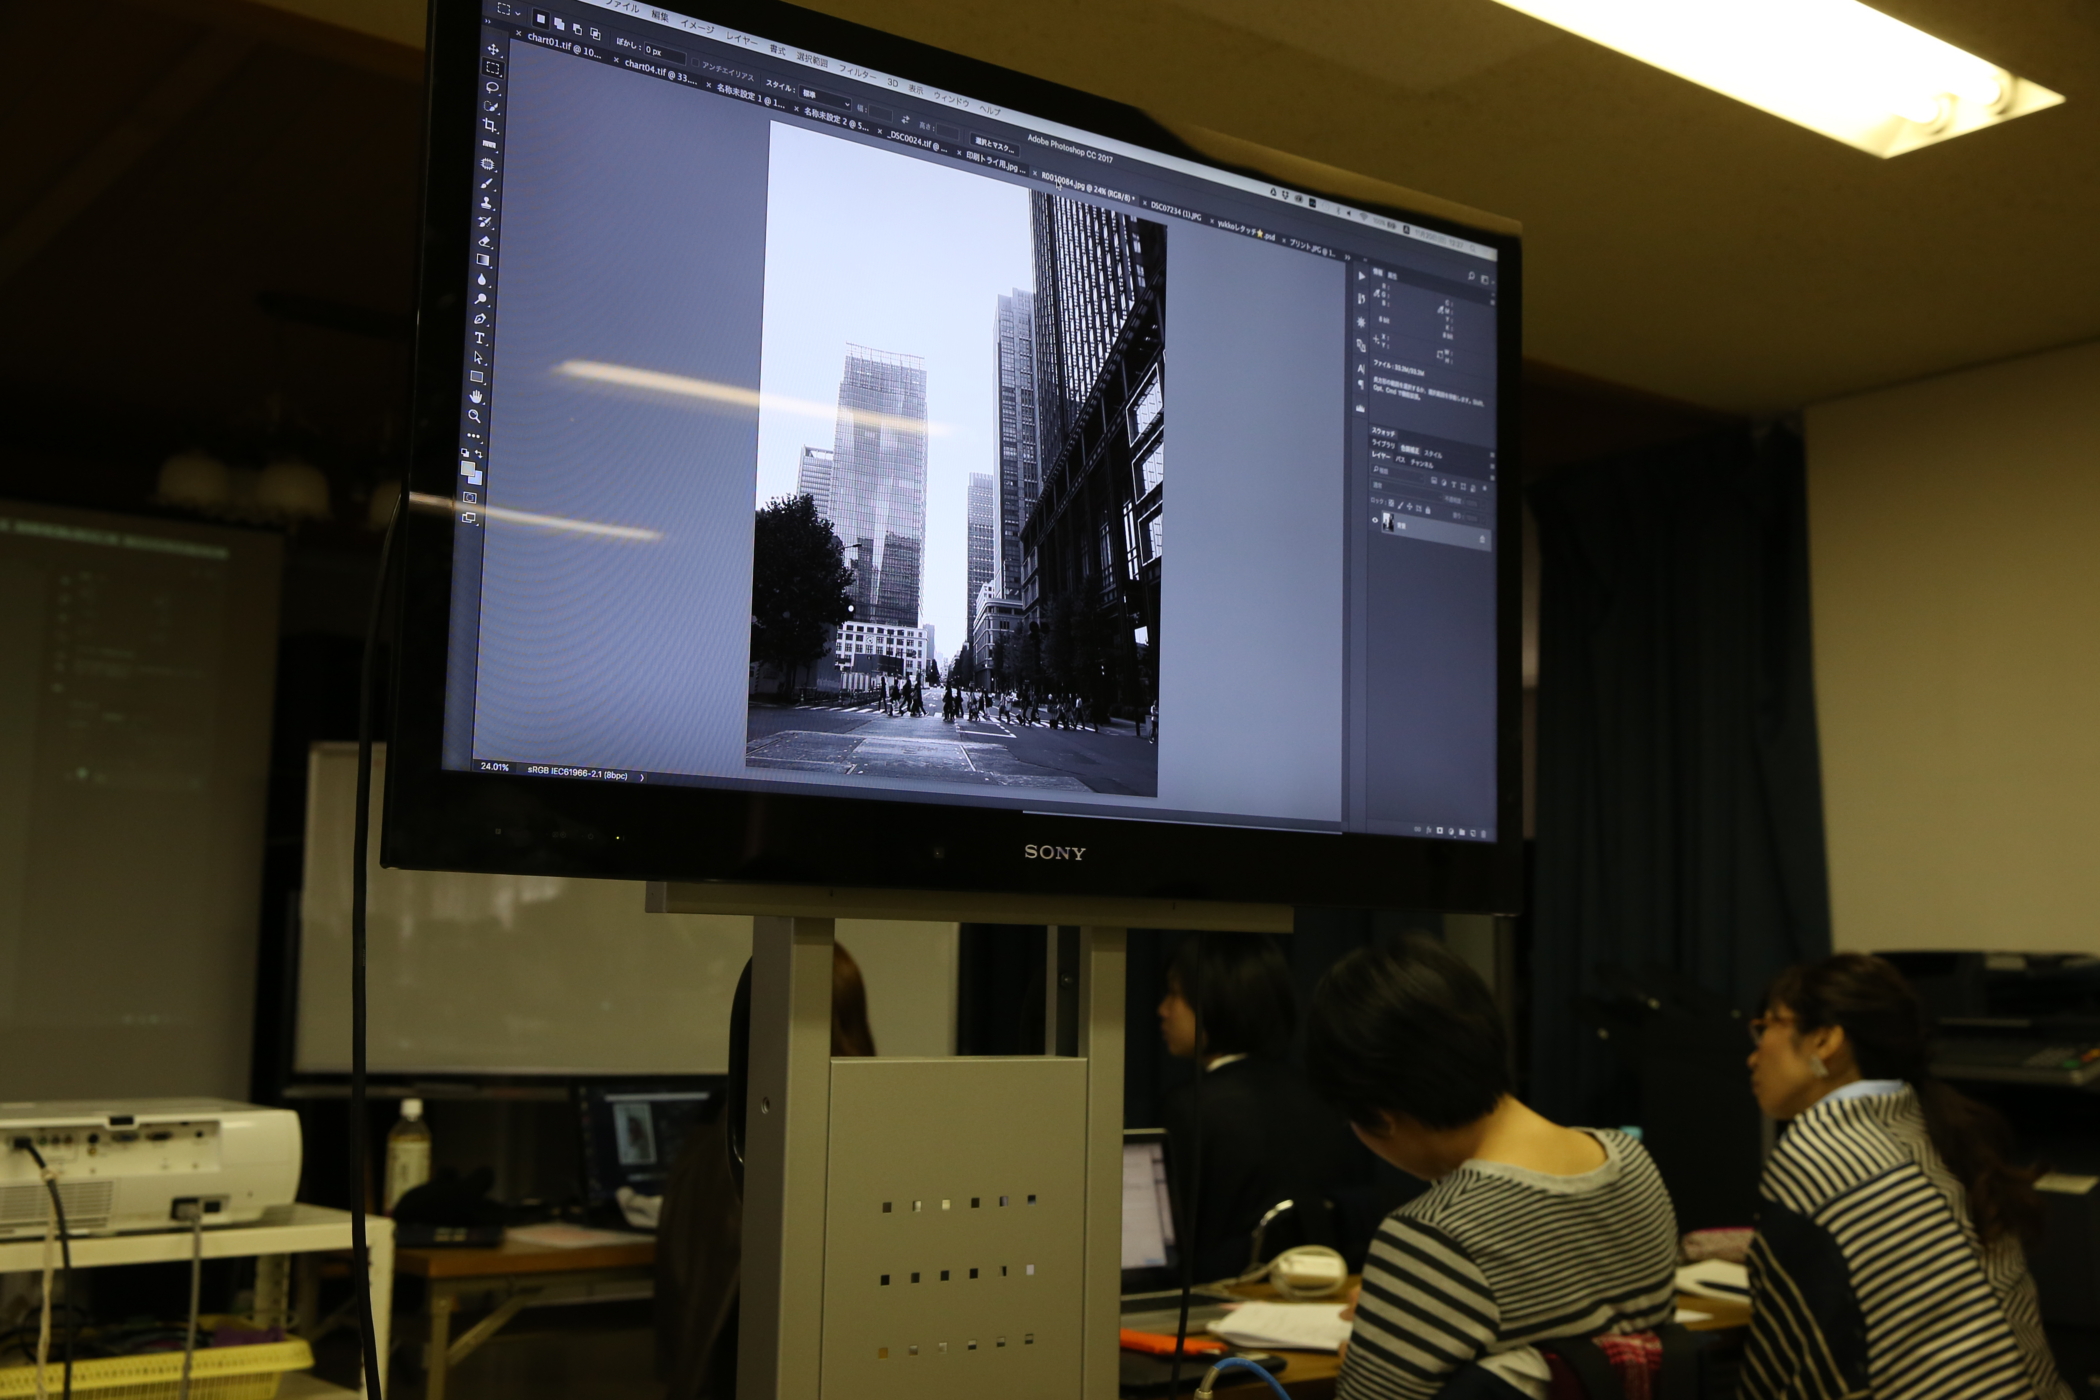Viewport: 2100px width, 1400px height.
Task: Select the Pen tool
Action: tap(480, 319)
